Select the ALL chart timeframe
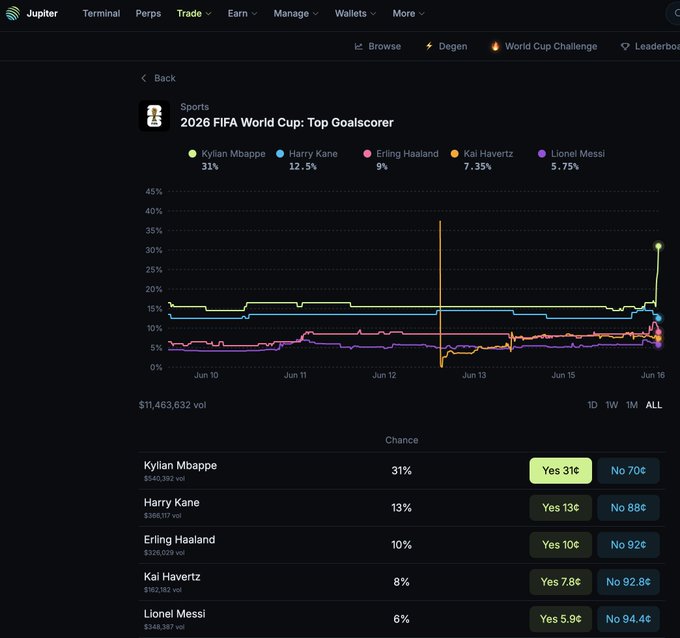 point(654,405)
